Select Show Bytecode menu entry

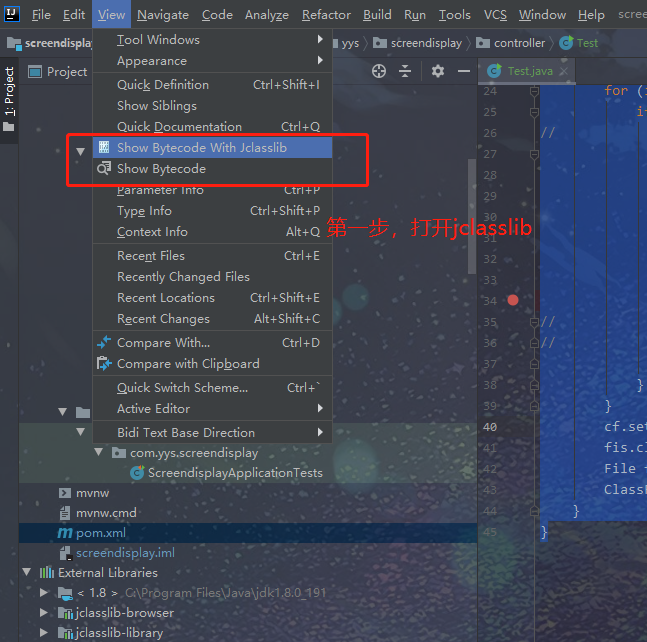[213, 168]
